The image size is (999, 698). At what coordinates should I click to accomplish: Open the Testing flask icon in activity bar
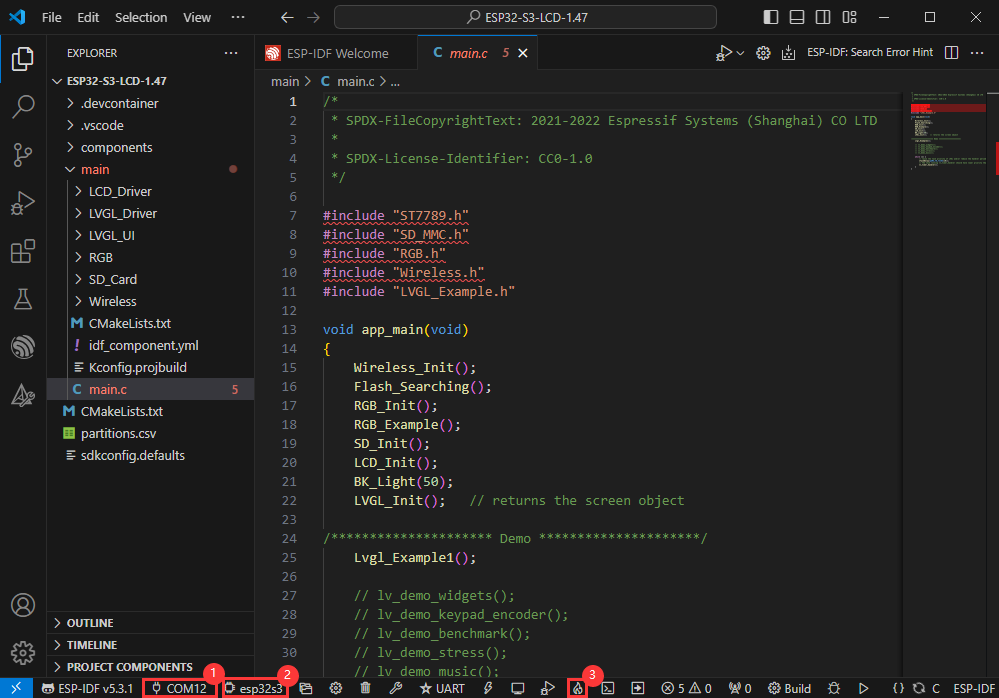pos(22,299)
